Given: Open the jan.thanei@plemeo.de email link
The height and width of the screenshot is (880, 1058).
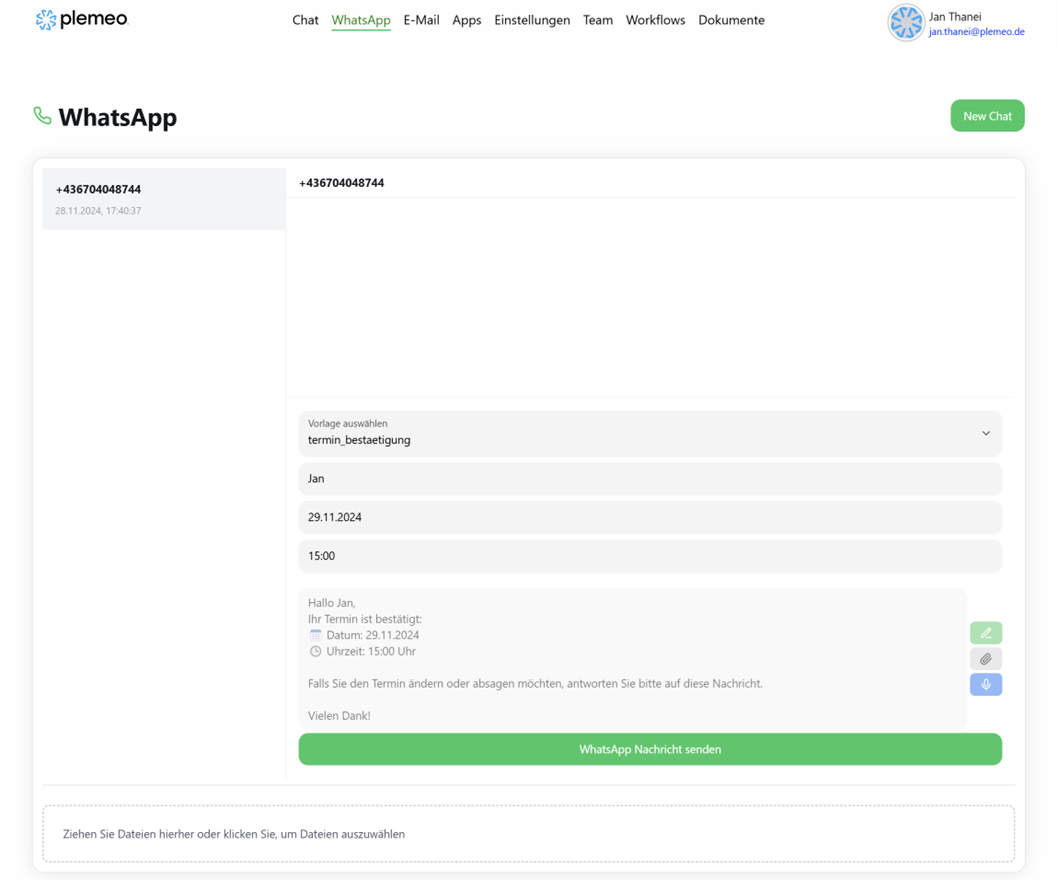Looking at the screenshot, I should (x=975, y=30).
